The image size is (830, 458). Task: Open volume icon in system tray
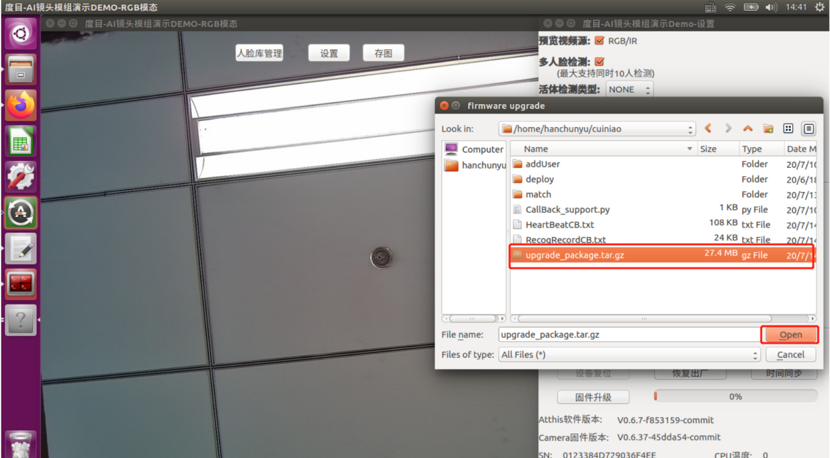click(x=770, y=7)
